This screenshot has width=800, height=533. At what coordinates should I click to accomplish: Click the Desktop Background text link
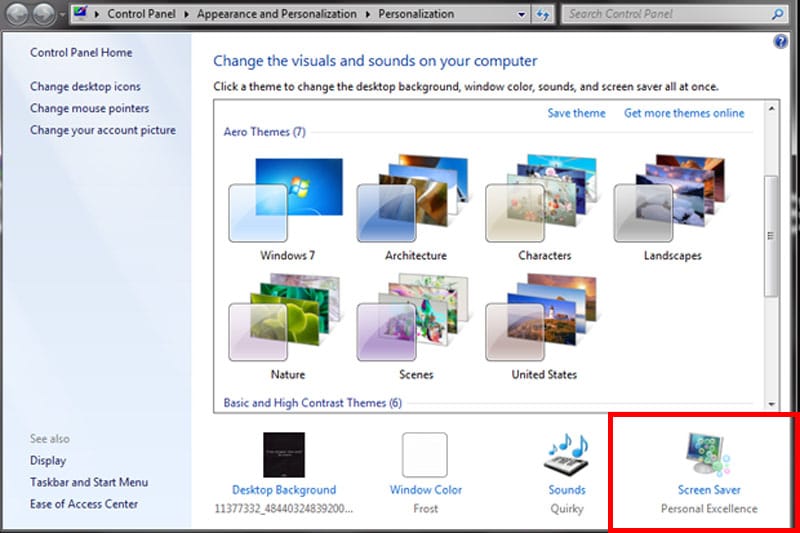pyautogui.click(x=284, y=490)
